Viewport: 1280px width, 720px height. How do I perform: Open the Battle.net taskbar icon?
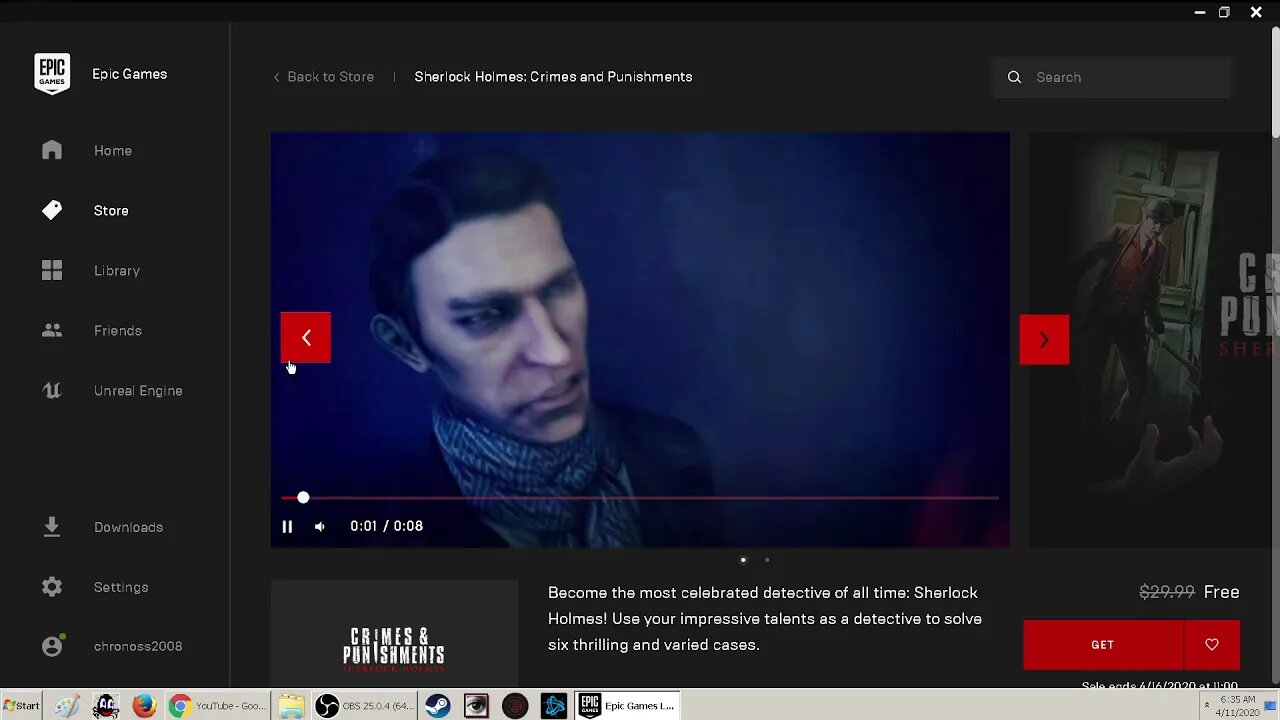554,706
